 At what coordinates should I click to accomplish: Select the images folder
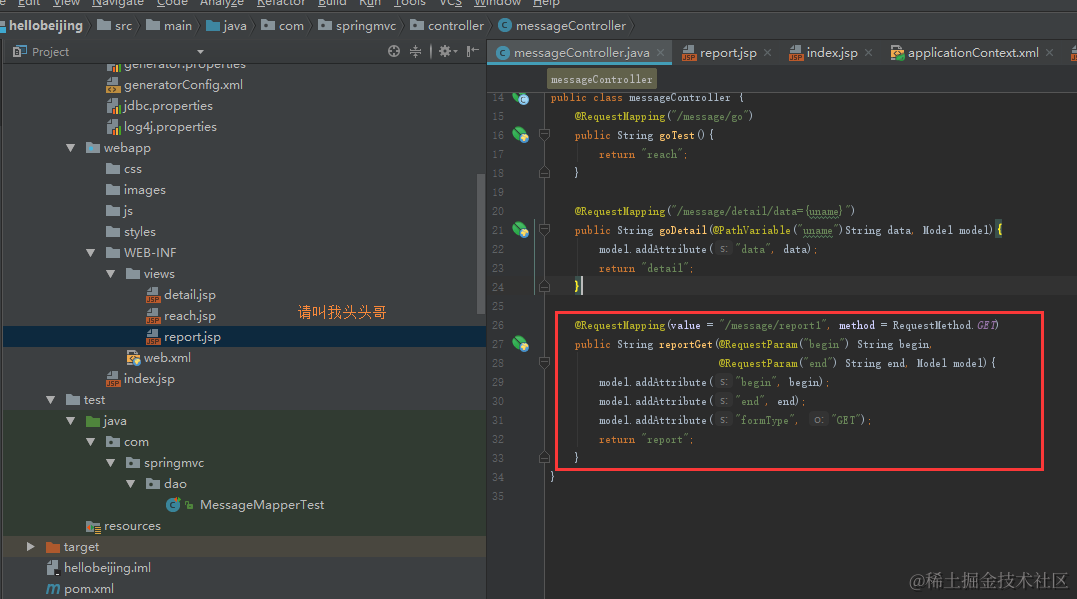(144, 190)
